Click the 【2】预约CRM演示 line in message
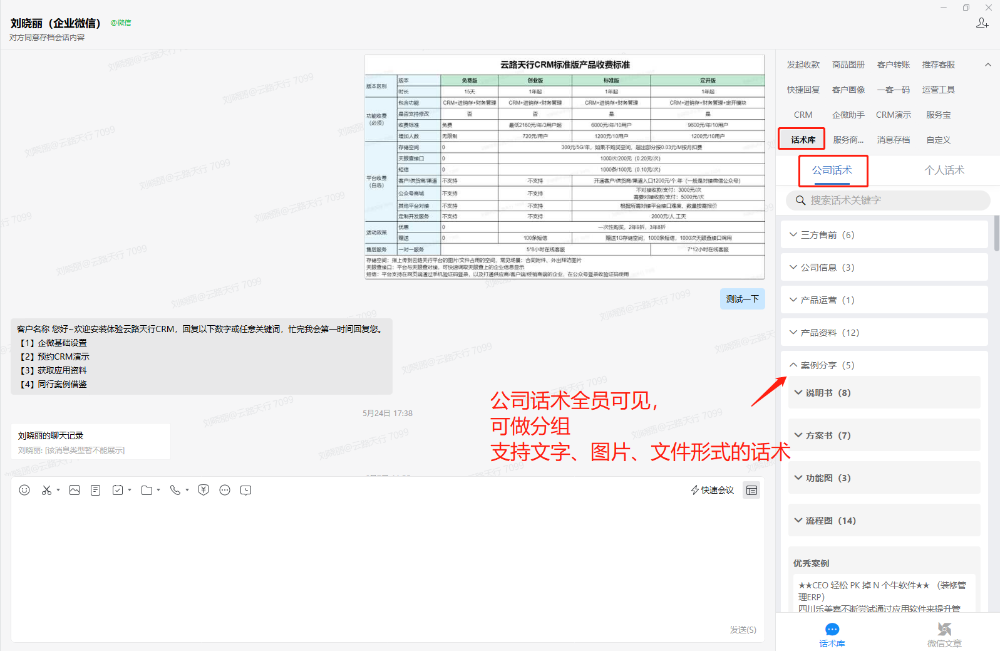Screen dimensions: 1000x651 (x=55, y=356)
